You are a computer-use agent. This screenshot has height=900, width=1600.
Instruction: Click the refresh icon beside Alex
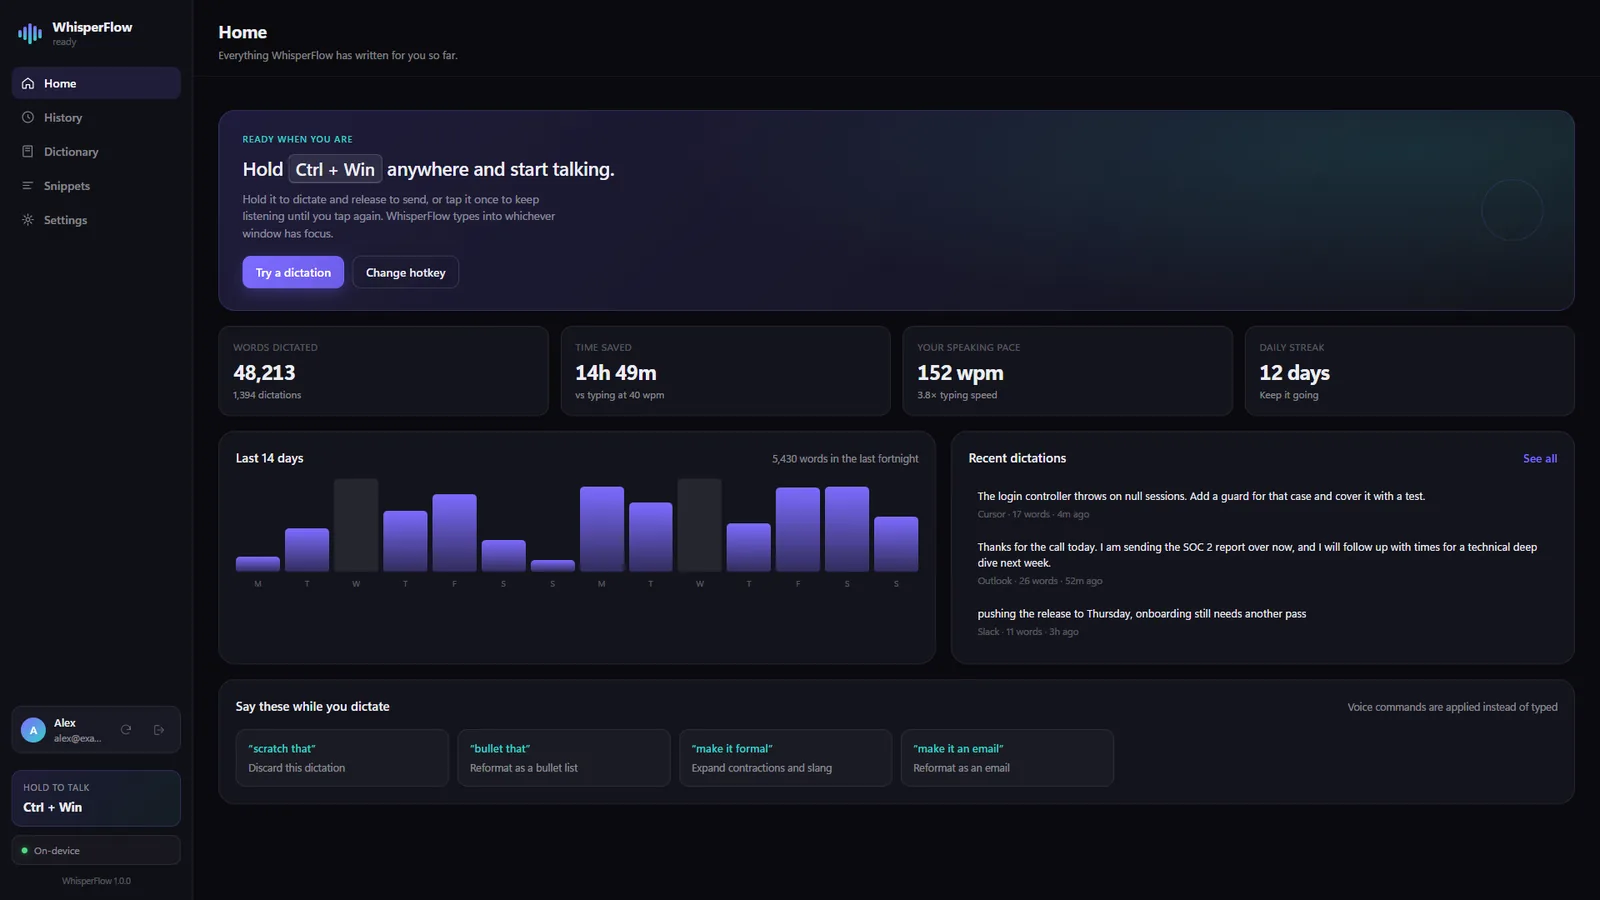pos(126,730)
